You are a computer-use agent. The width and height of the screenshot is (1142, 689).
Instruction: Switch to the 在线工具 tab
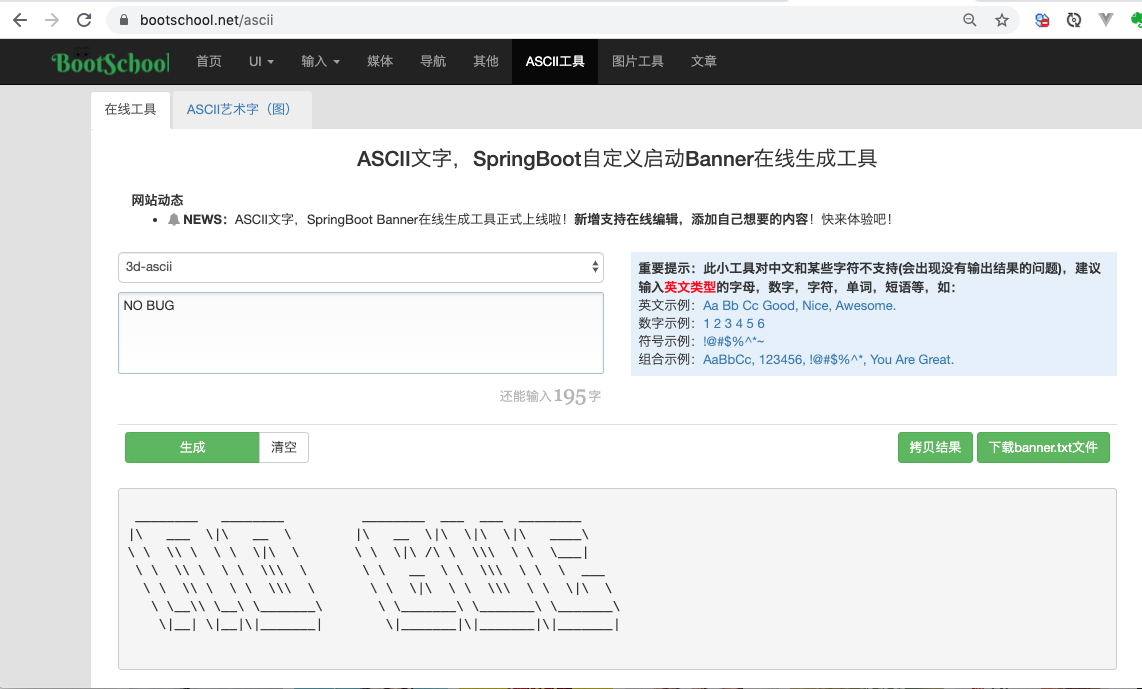tap(130, 109)
